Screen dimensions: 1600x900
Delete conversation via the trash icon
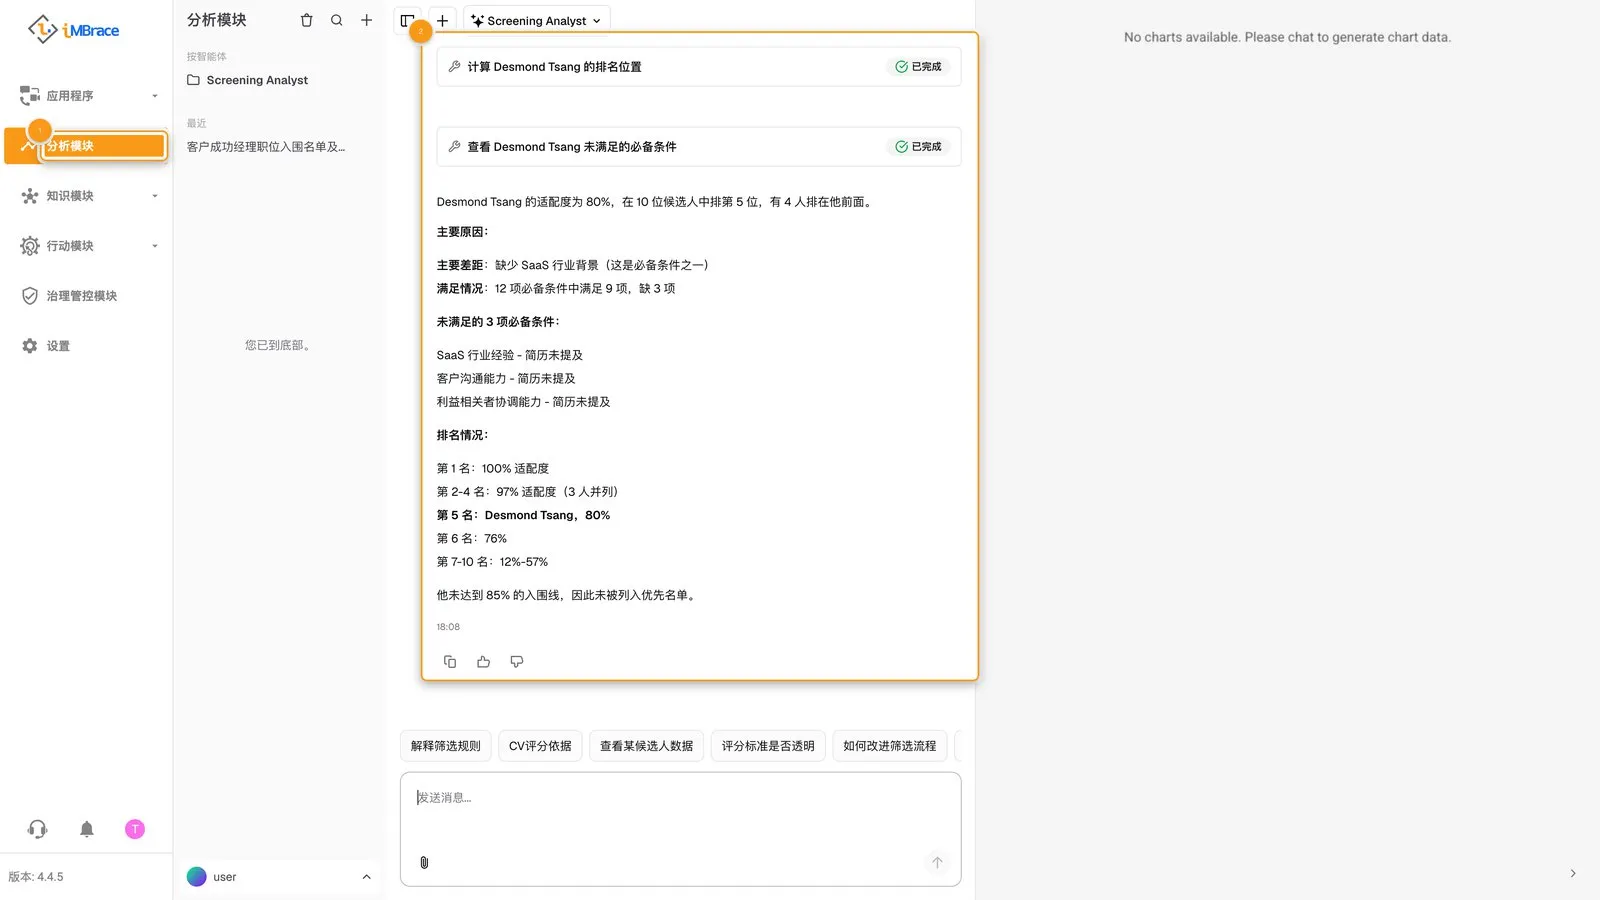[x=307, y=20]
